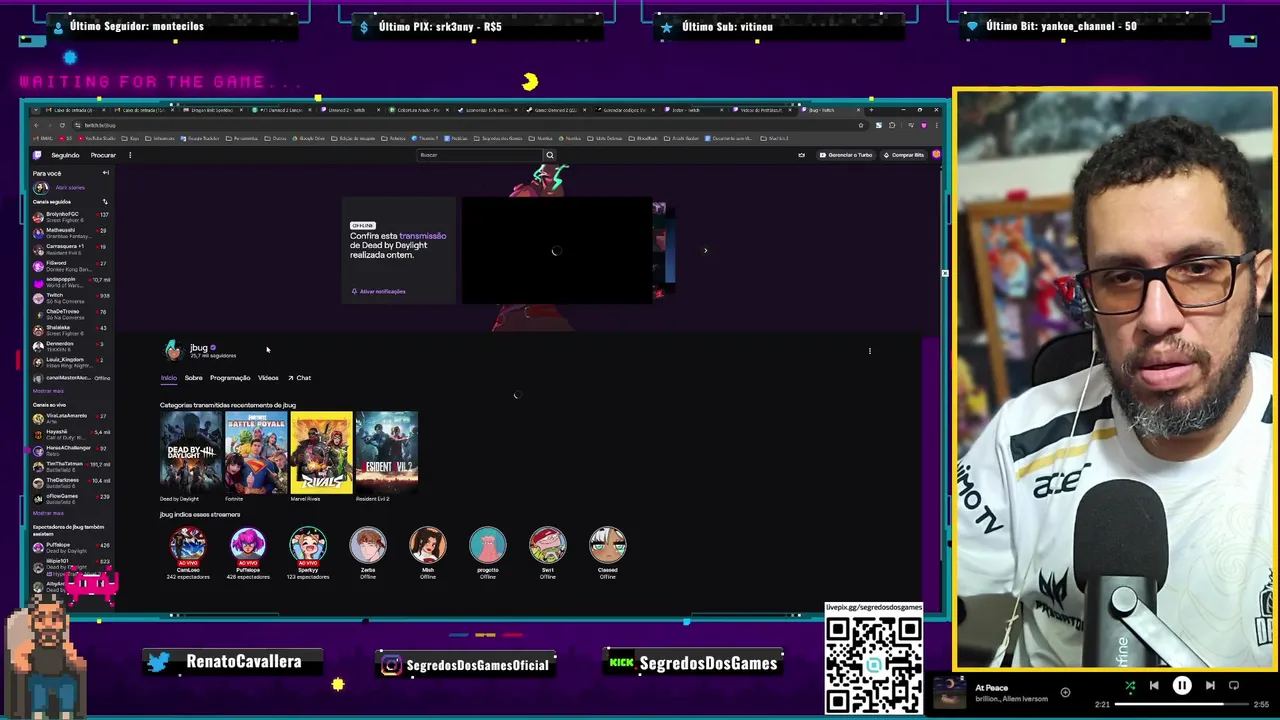The image size is (1280, 720).
Task: Open Classed recommended streamer avatar
Action: (608, 546)
